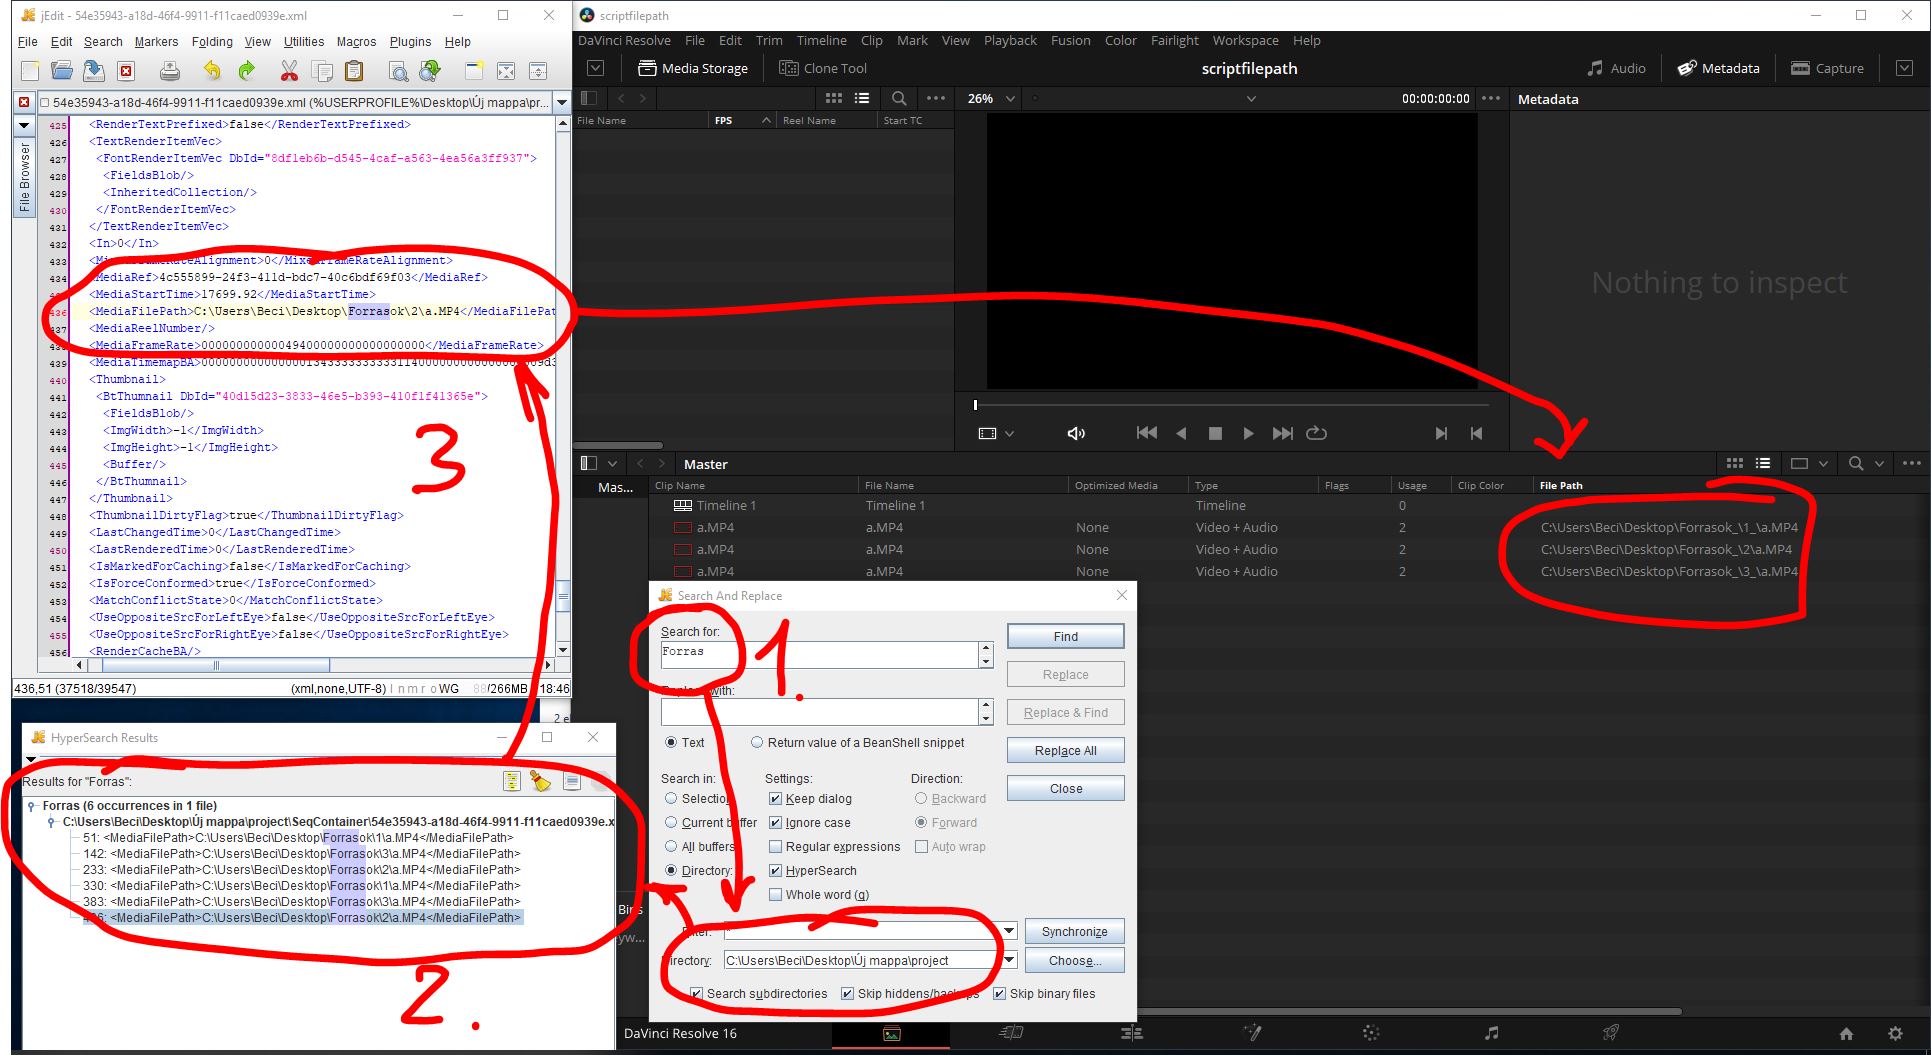
Task: Click jEdit's New File toolbar icon
Action: (x=30, y=71)
